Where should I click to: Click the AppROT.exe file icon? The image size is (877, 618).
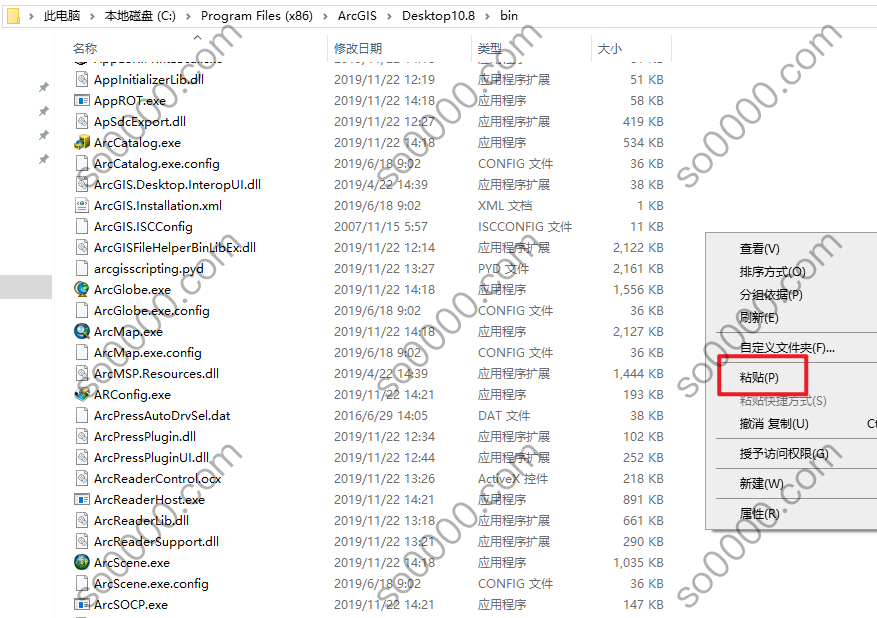(82, 101)
